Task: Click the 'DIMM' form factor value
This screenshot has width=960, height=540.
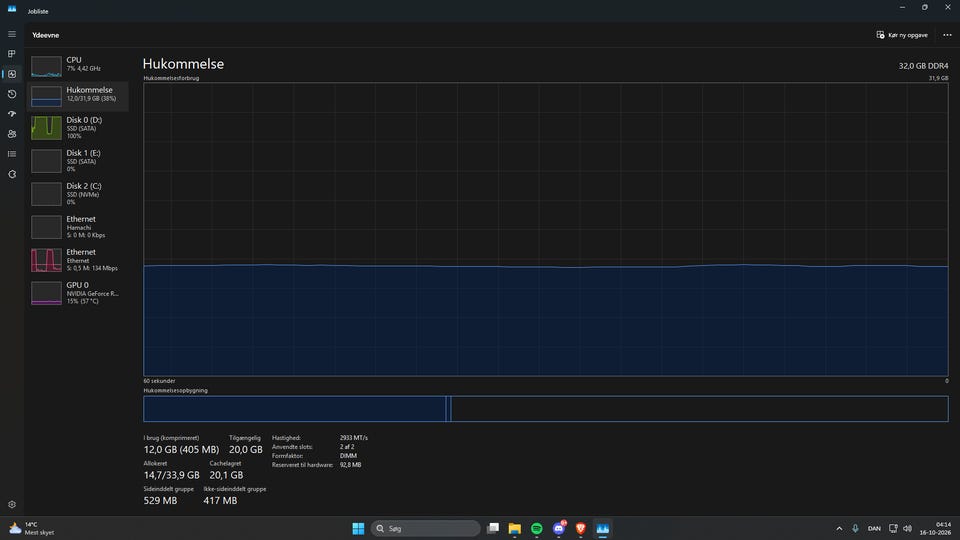Action: tap(348, 456)
